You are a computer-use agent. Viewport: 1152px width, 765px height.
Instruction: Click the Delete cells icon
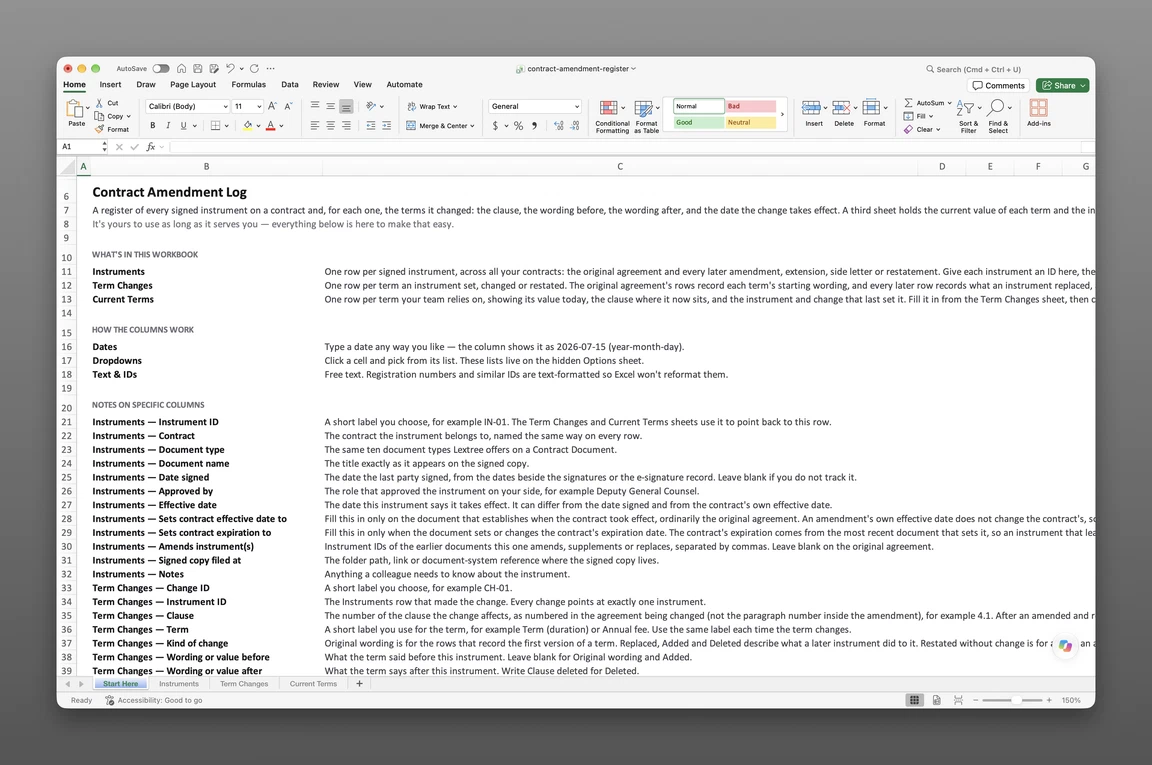pos(841,108)
